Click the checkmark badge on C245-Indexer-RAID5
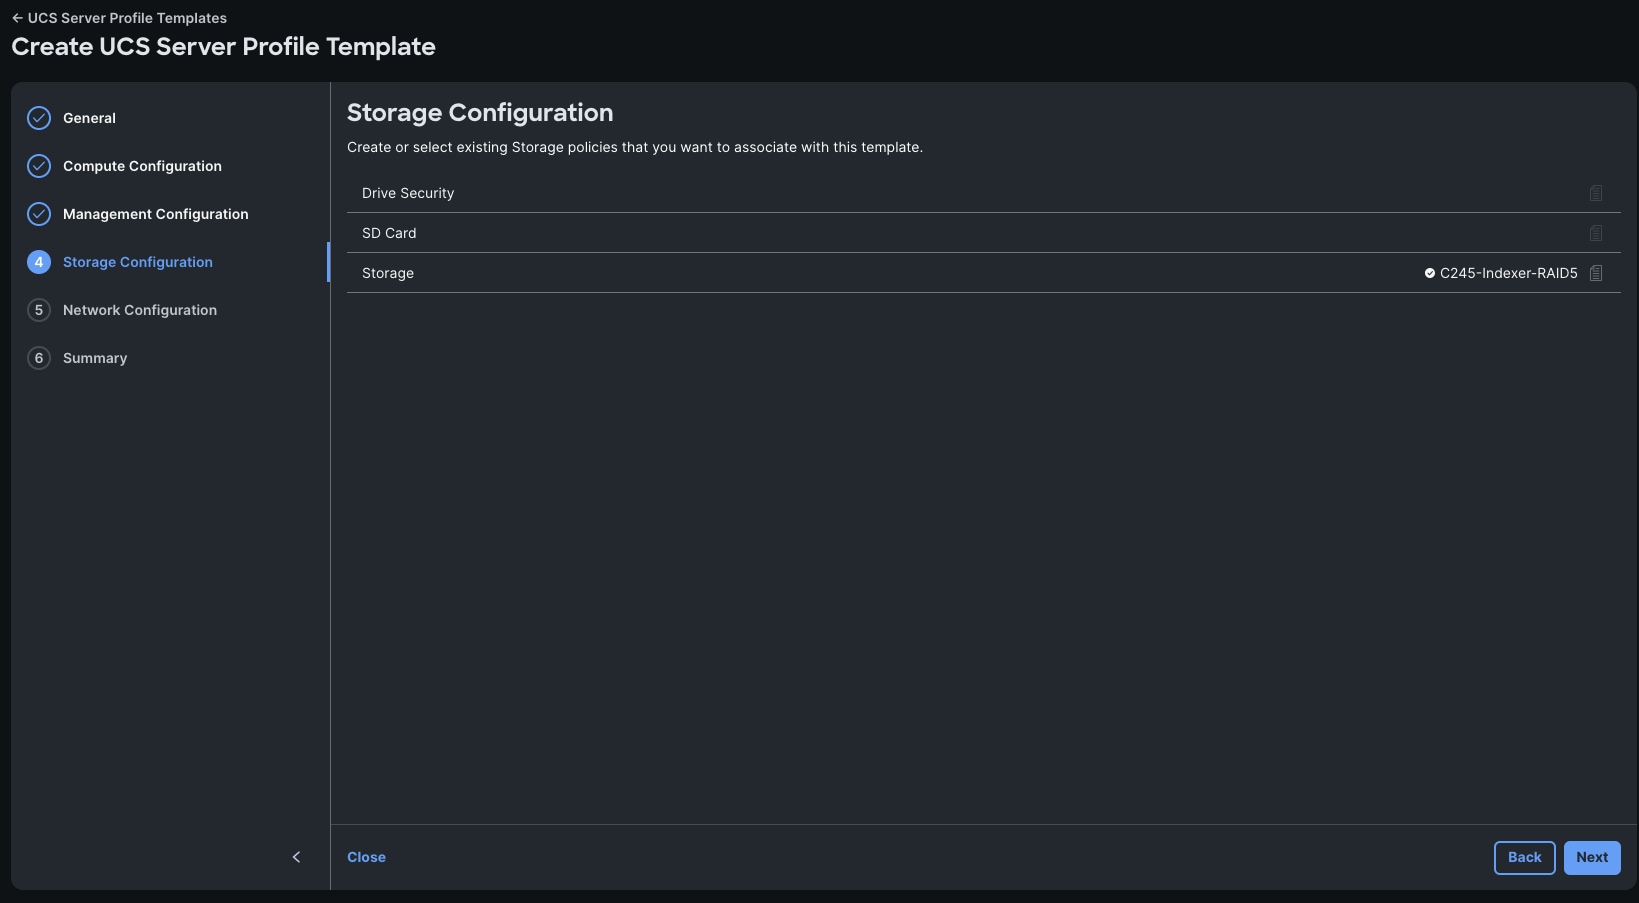Viewport: 1639px width, 903px height. tap(1430, 272)
